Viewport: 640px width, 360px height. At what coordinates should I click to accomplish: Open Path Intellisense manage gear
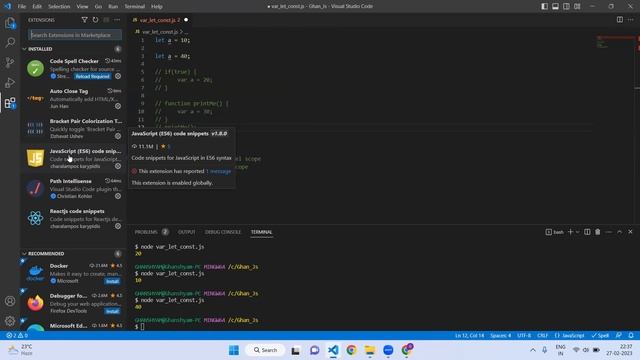(x=118, y=196)
